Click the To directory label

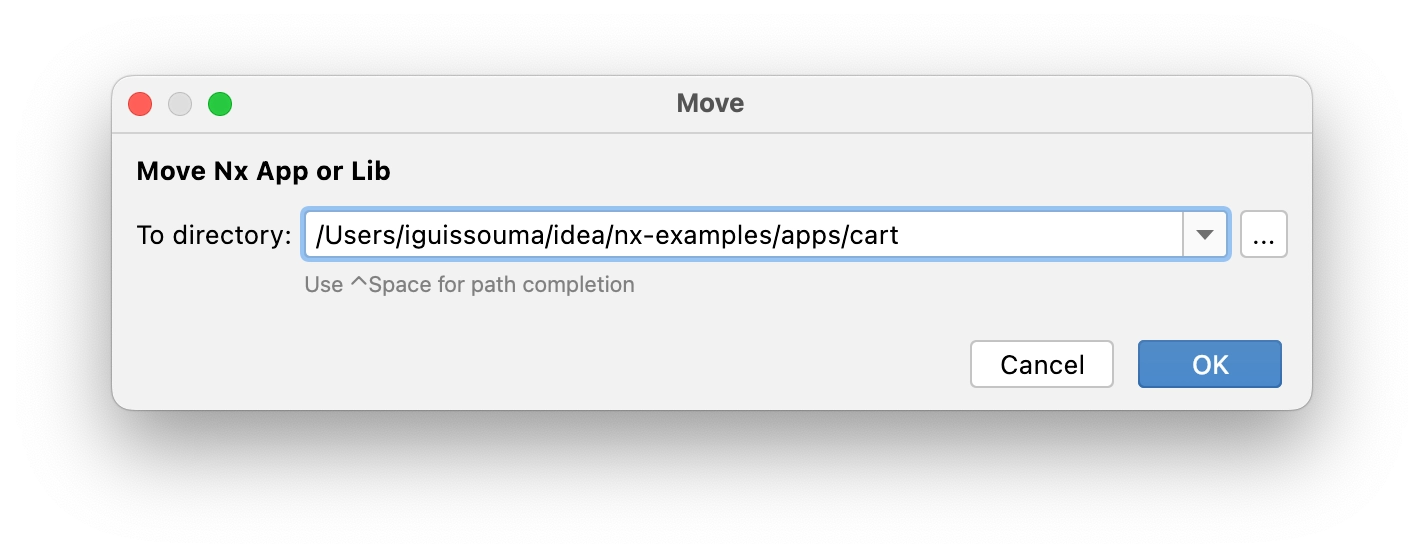click(x=214, y=236)
